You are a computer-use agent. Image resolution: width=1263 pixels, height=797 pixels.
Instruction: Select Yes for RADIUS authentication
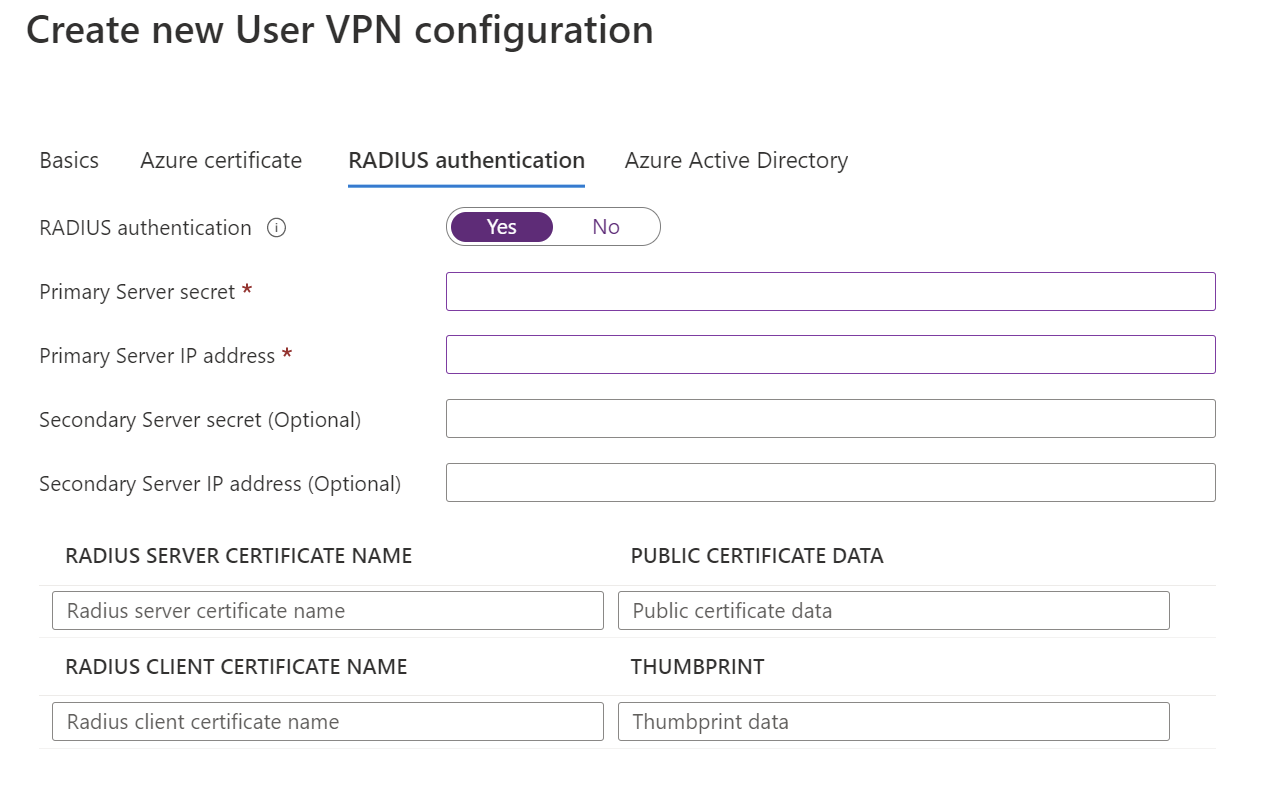point(500,226)
